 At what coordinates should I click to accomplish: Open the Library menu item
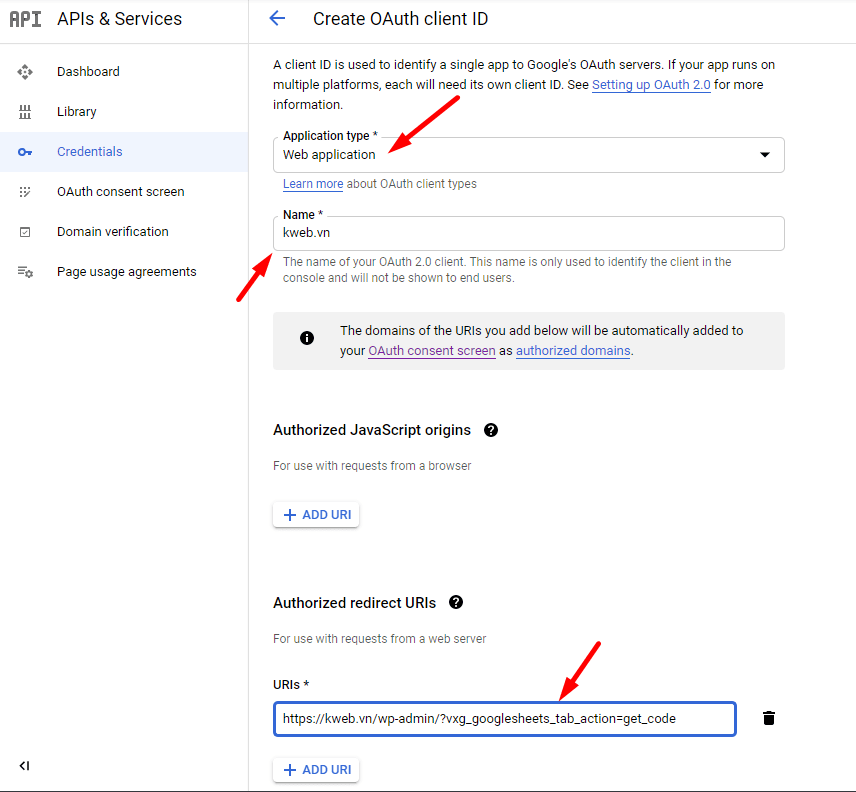click(124, 112)
